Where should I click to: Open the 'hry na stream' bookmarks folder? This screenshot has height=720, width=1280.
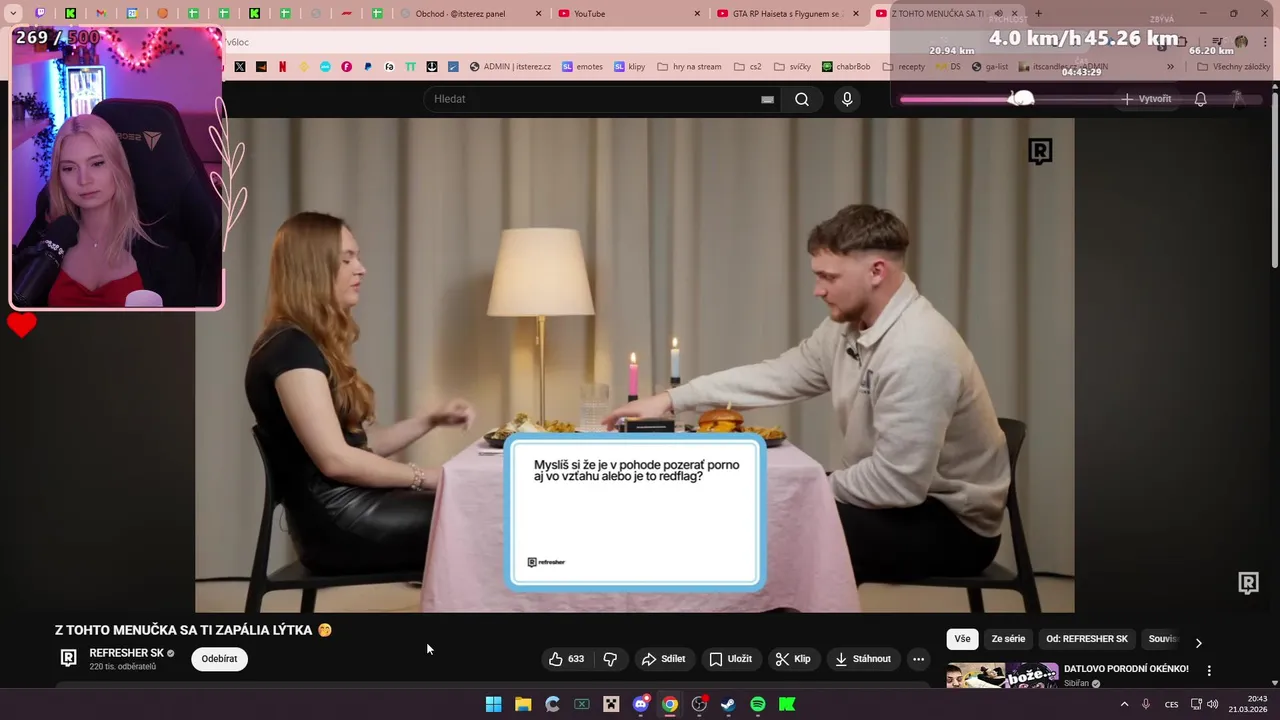tap(689, 67)
